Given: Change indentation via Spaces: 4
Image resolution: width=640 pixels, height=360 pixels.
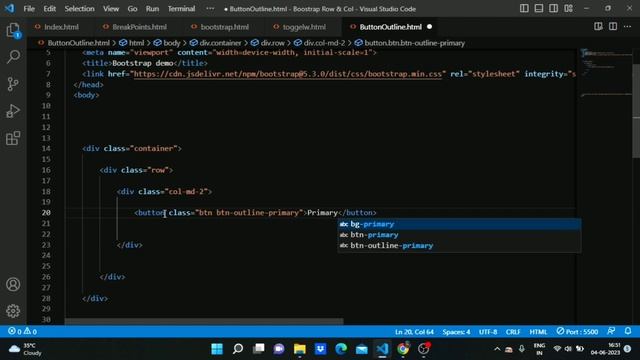Looking at the screenshot, I should click(456, 332).
